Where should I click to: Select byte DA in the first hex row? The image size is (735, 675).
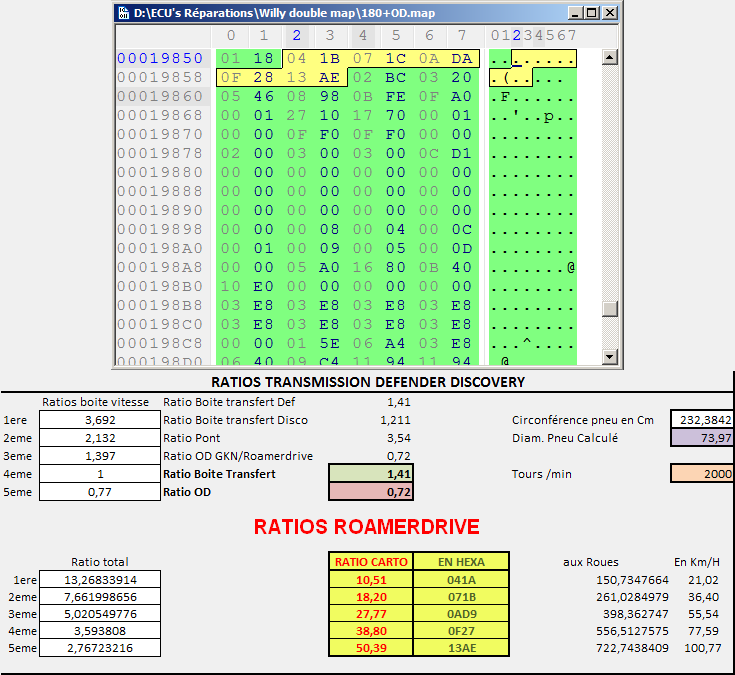pos(461,58)
